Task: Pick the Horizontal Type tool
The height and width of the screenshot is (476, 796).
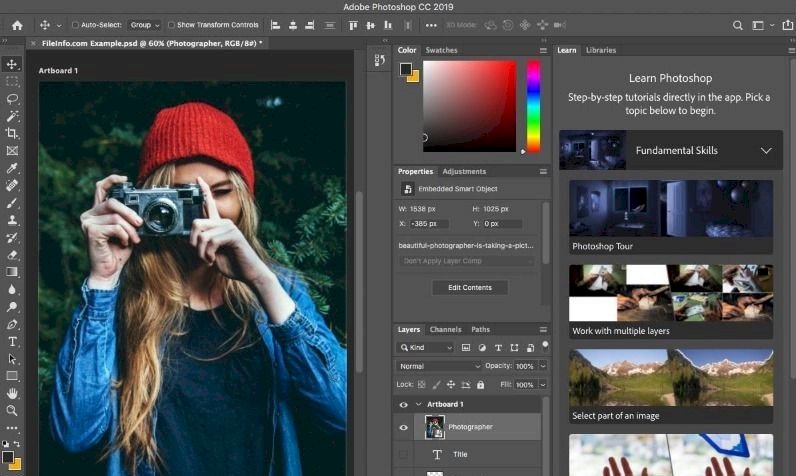Action: [13, 341]
